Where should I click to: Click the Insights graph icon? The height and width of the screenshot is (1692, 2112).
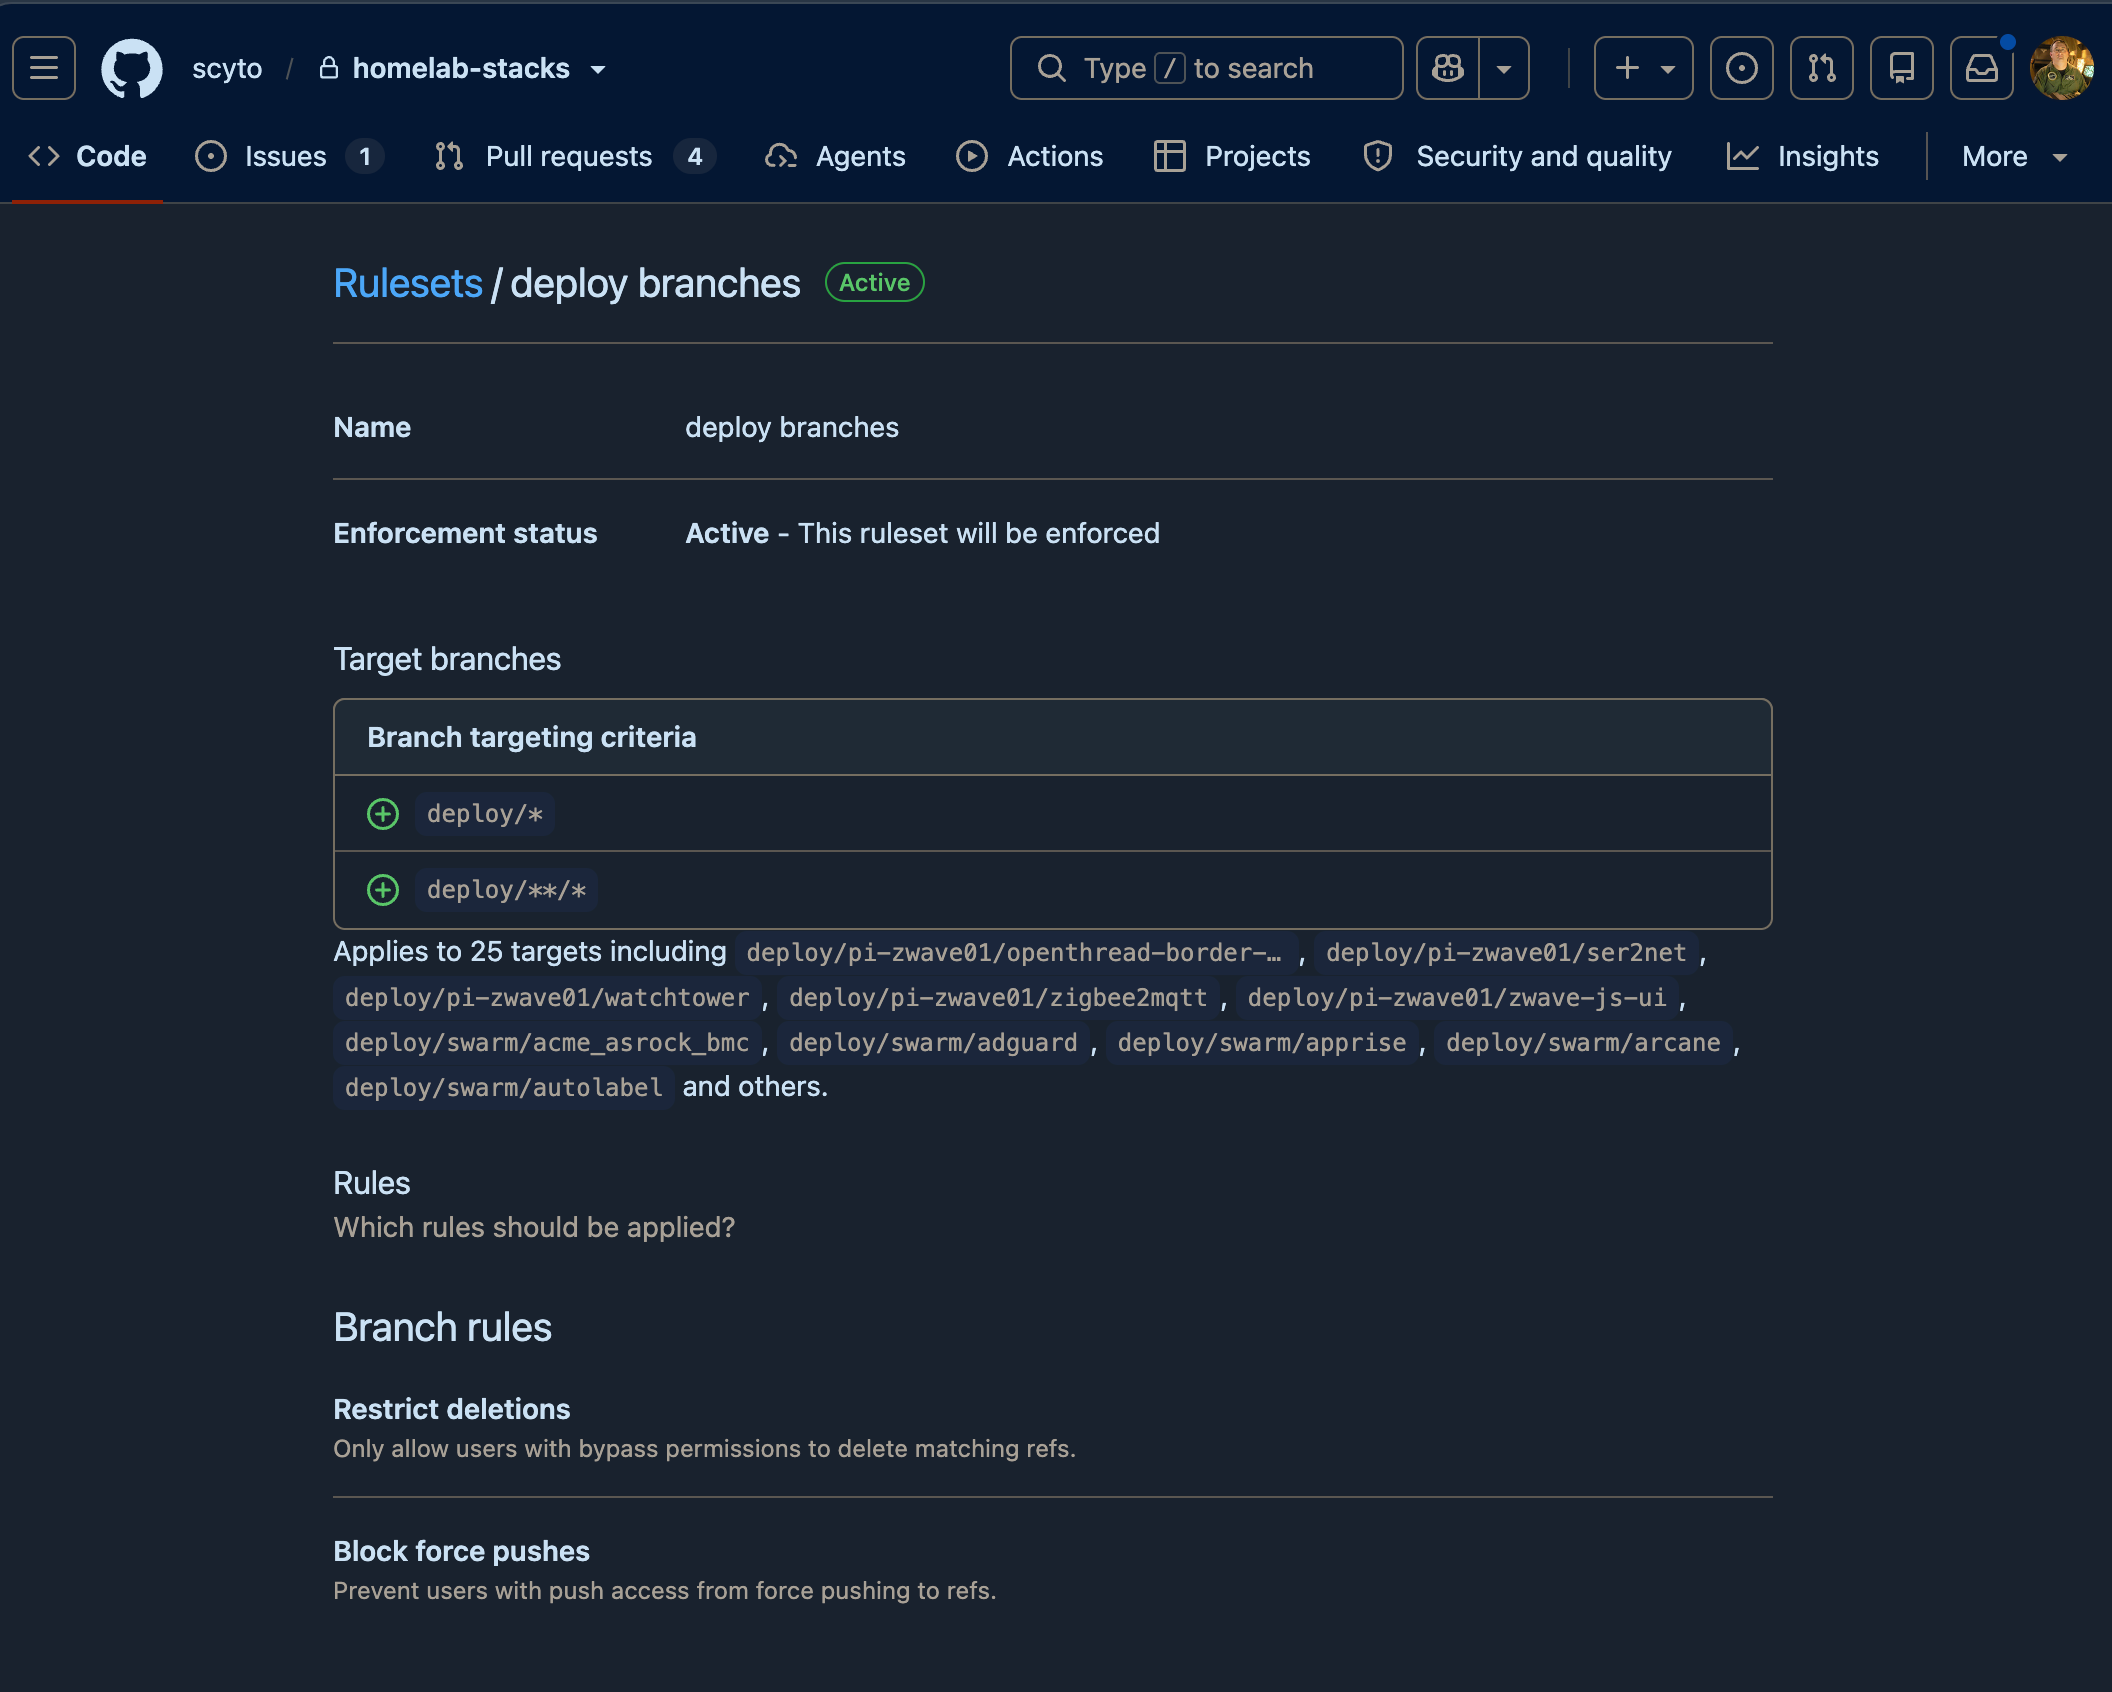(1743, 156)
